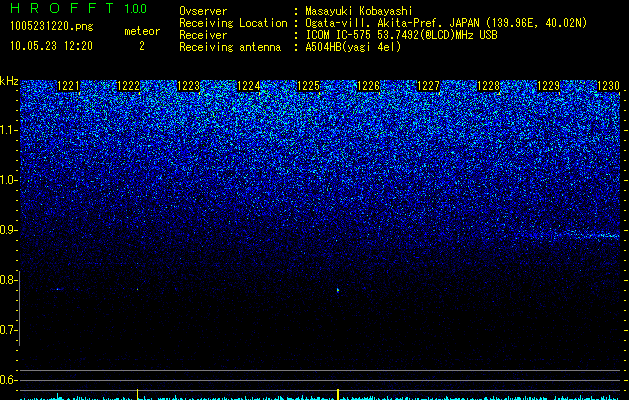Click the 1227 time marker
The height and width of the screenshot is (400, 629).
click(428, 86)
